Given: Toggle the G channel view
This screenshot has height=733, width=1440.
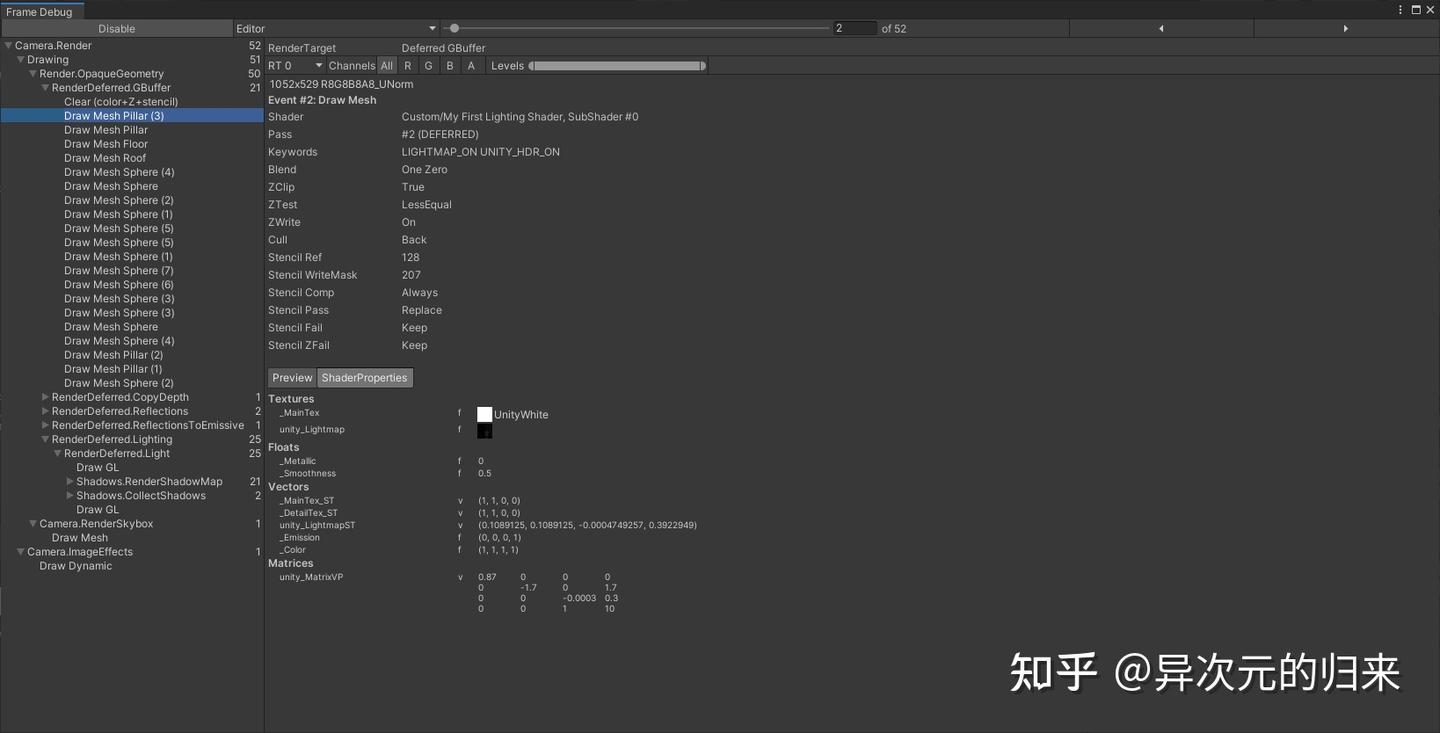Looking at the screenshot, I should point(428,65).
